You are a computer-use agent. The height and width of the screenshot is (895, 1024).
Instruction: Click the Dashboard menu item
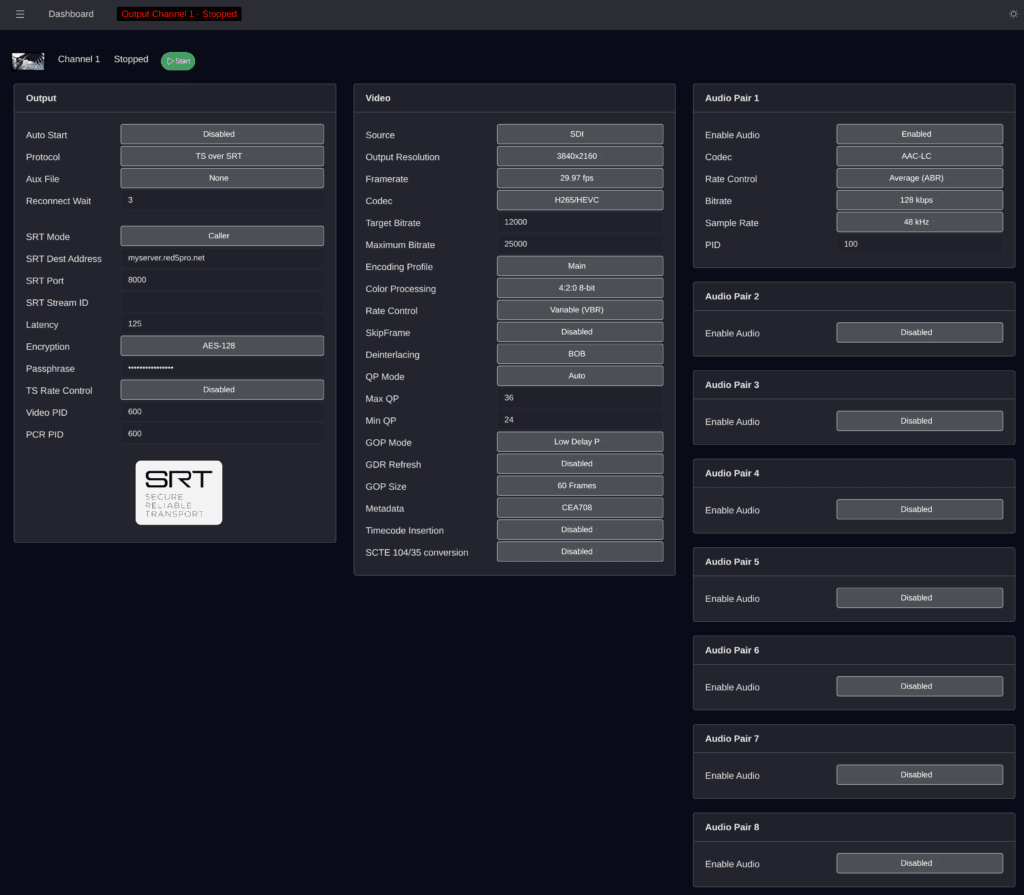70,13
